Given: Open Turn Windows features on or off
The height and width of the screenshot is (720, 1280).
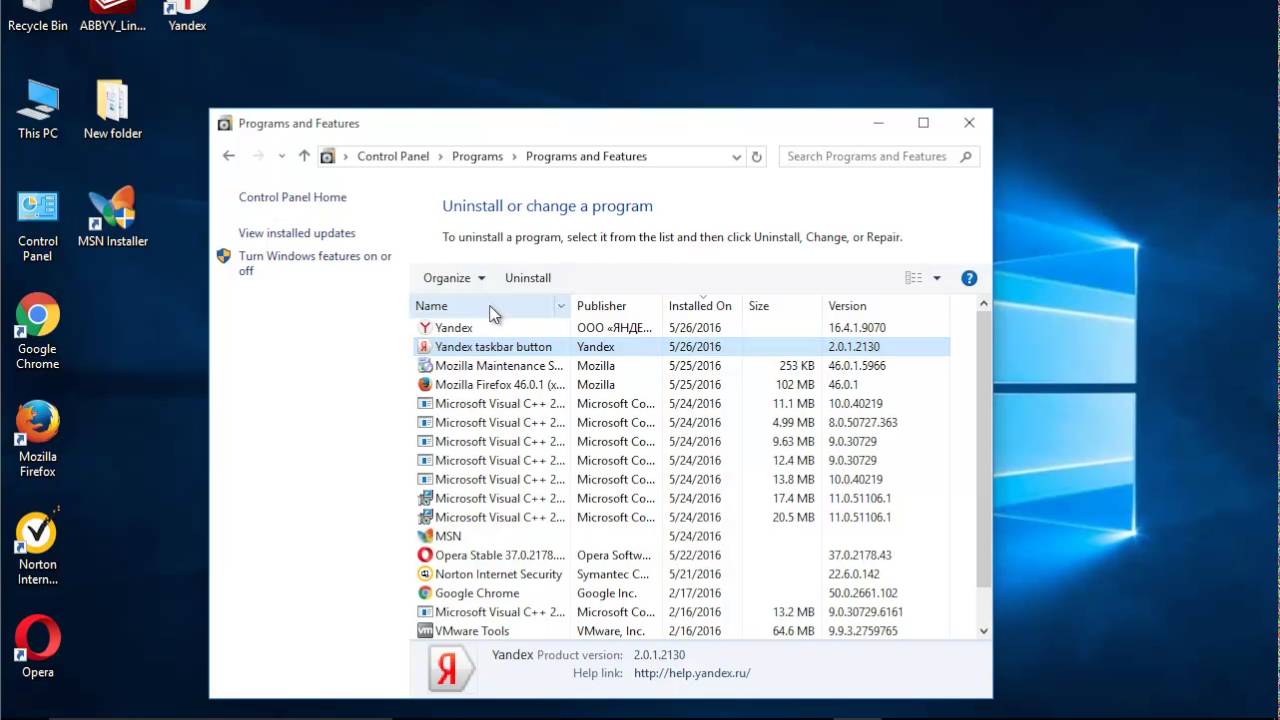Looking at the screenshot, I should click(x=314, y=263).
